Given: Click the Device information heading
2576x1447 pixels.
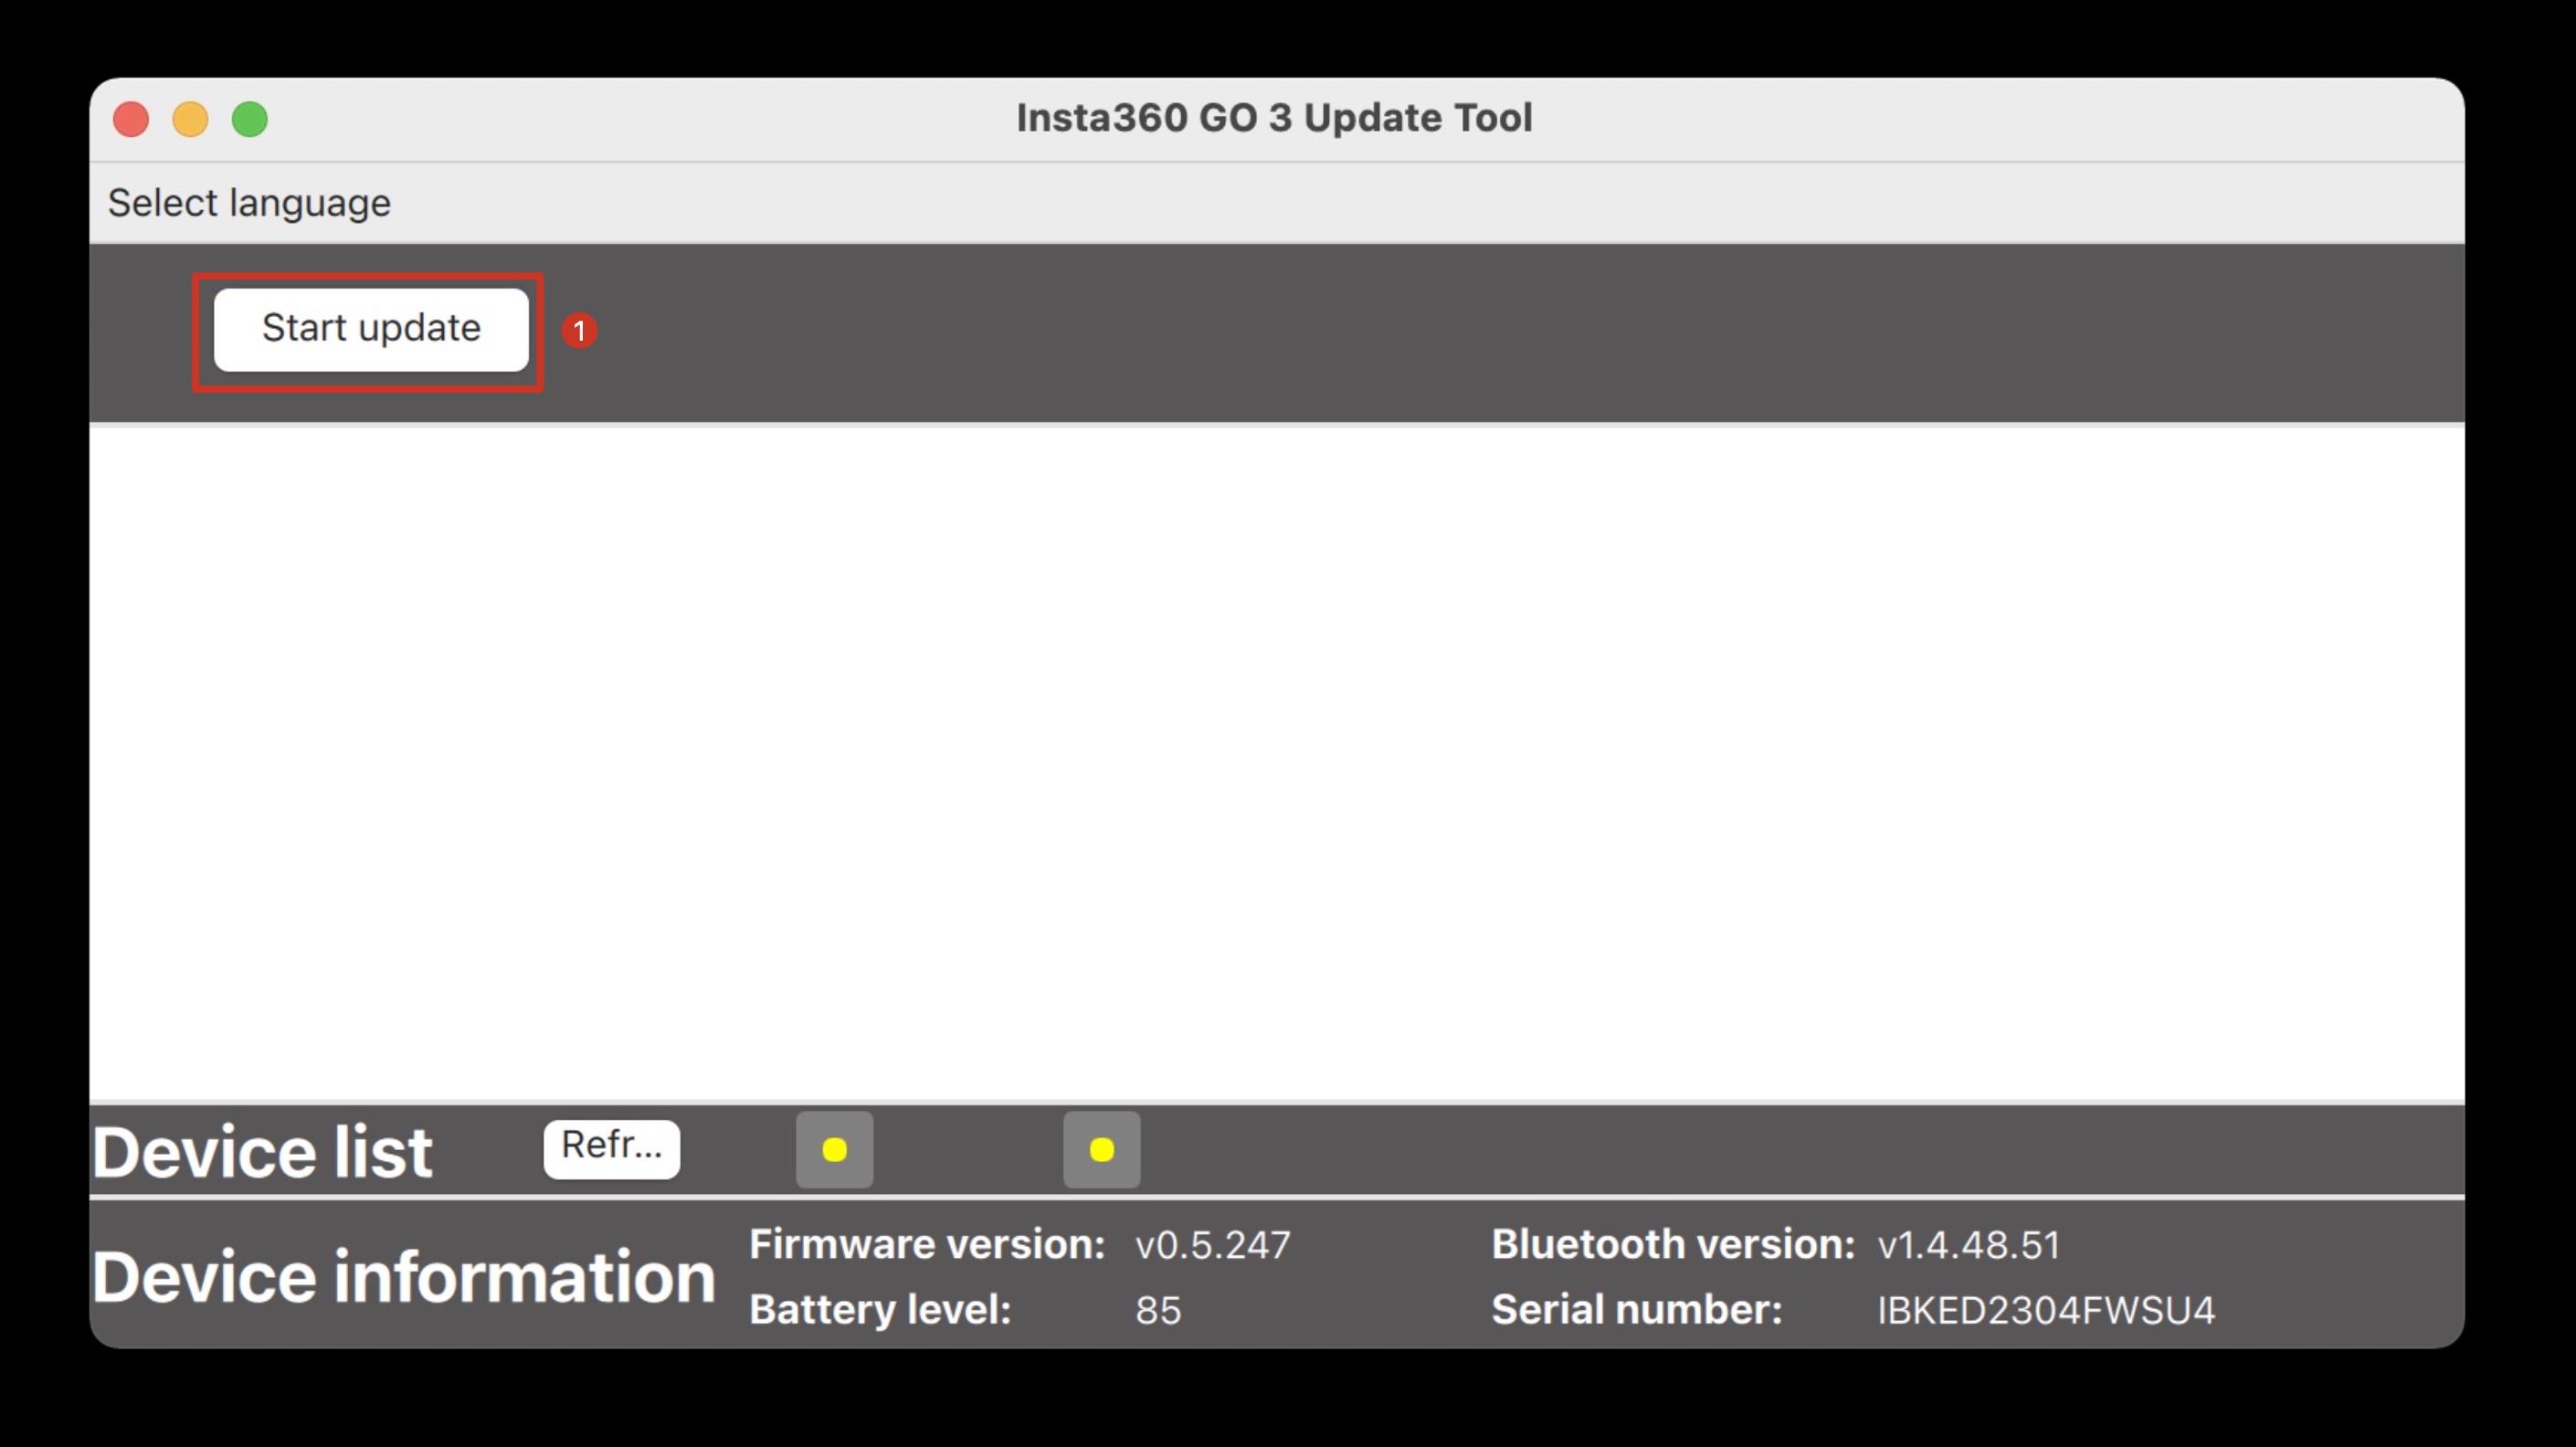Looking at the screenshot, I should tap(403, 1277).
